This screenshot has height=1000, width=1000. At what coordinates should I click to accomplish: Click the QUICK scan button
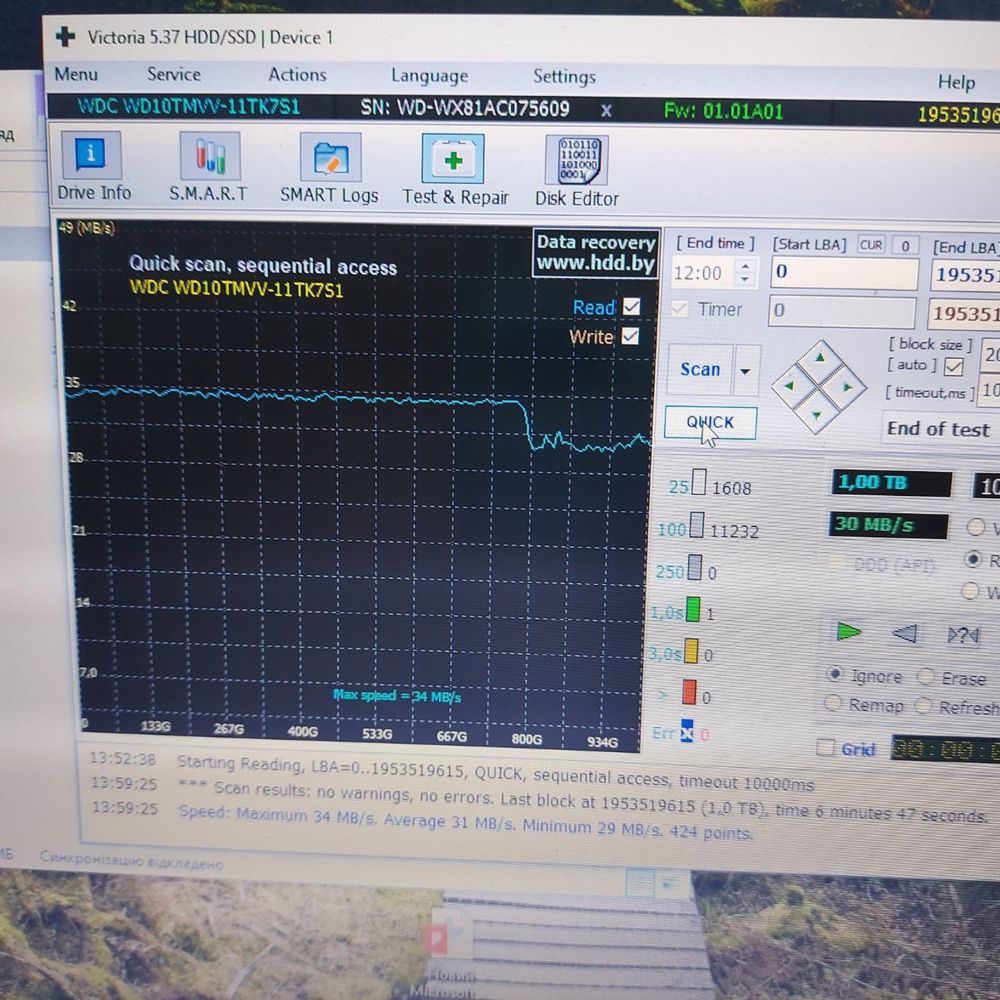710,422
